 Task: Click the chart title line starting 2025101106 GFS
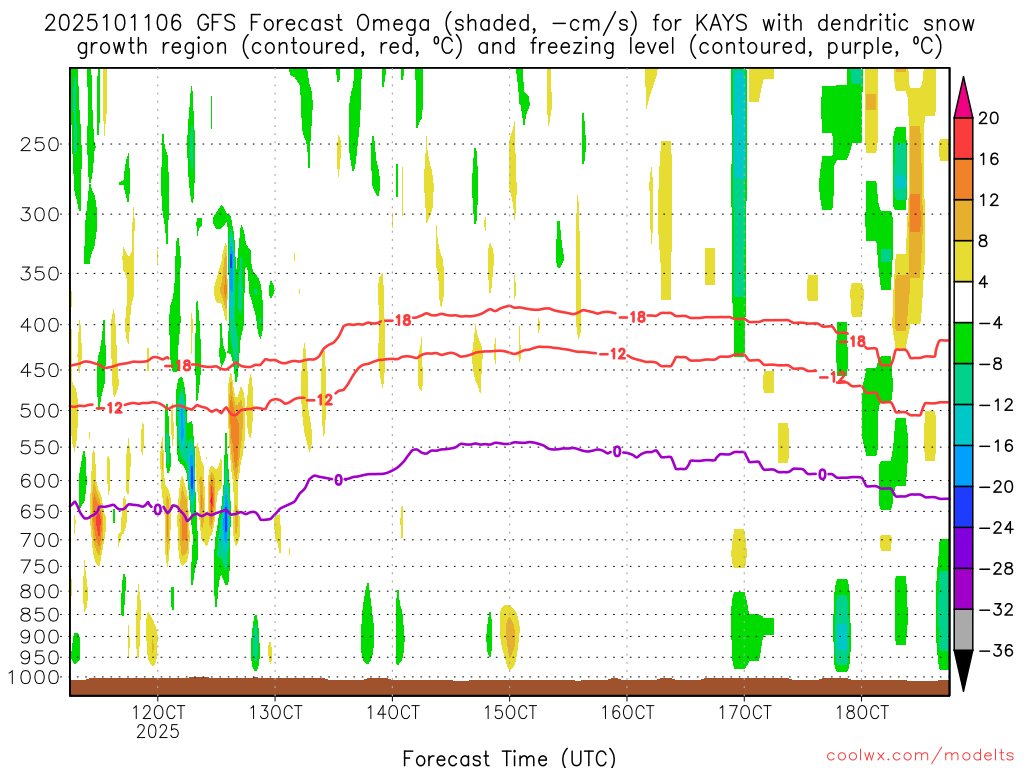pos(509,24)
